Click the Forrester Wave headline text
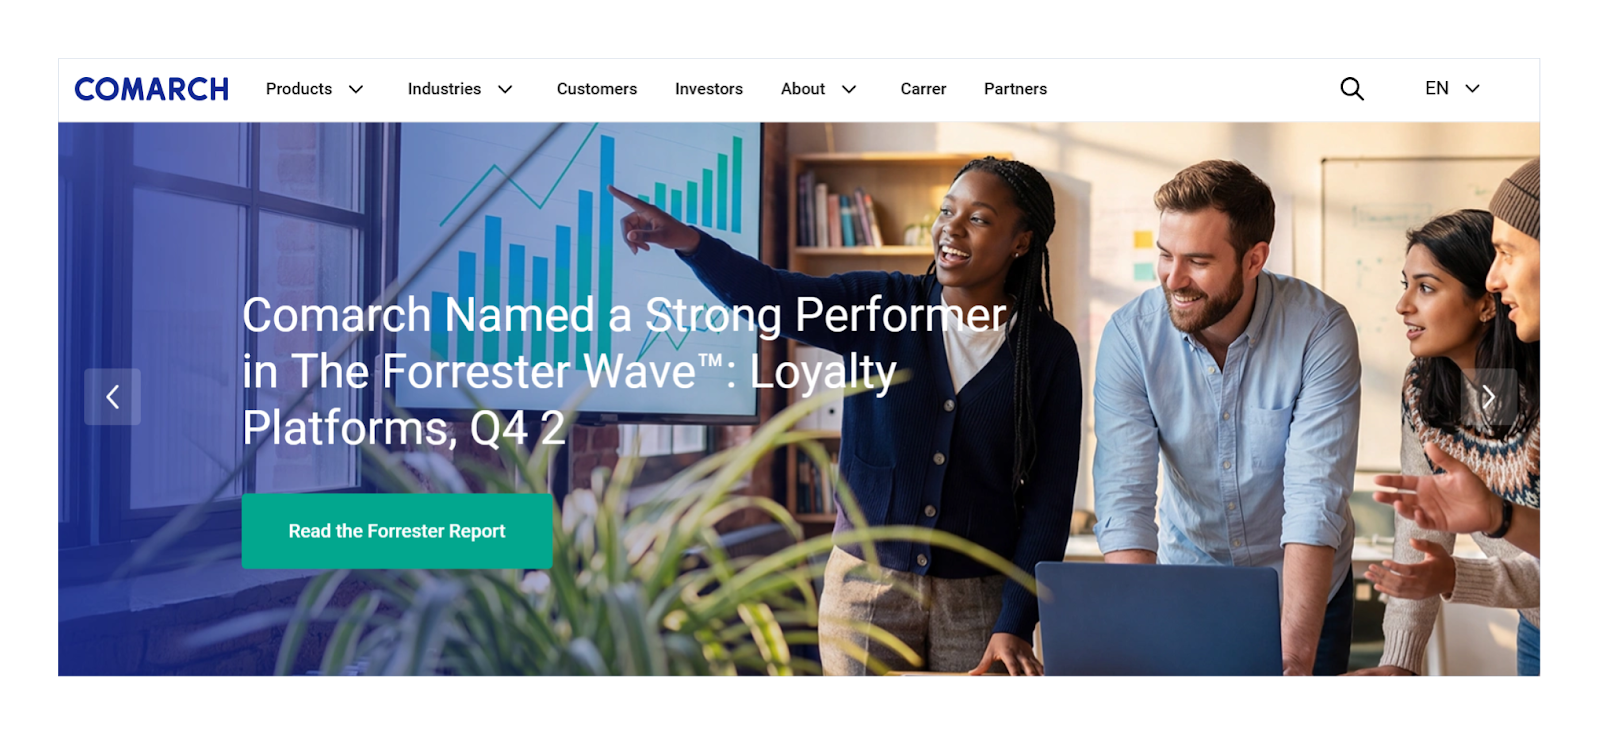 [x=624, y=371]
